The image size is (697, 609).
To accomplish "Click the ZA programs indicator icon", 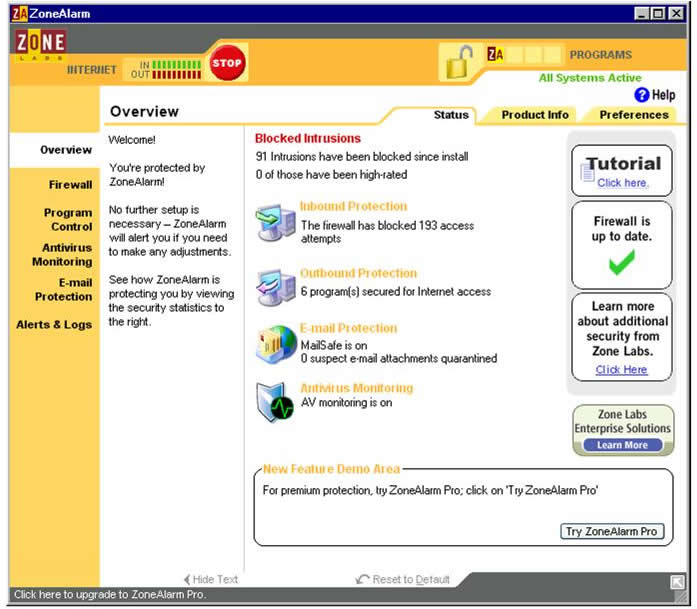I will click(x=495, y=54).
